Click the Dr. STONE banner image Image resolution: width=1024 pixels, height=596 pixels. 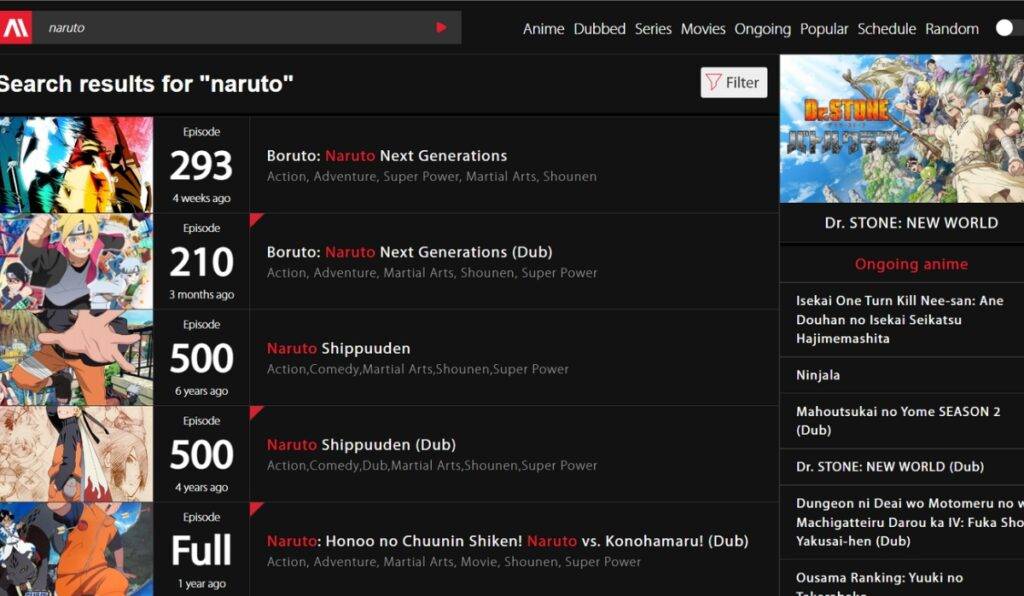click(x=902, y=129)
